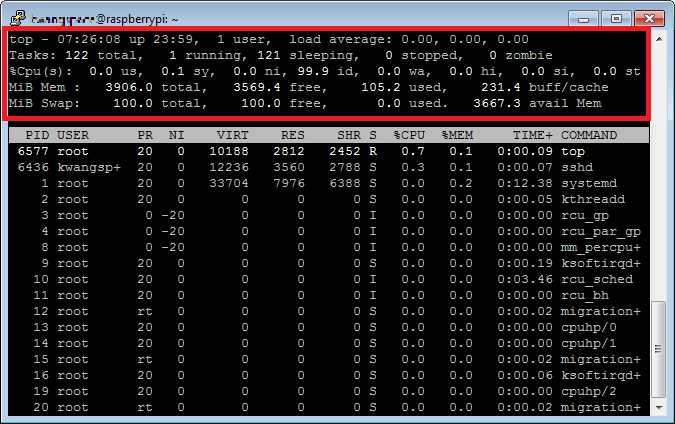The width and height of the screenshot is (675, 424).
Task: Click the scrollbar up arrow
Action: click(659, 39)
